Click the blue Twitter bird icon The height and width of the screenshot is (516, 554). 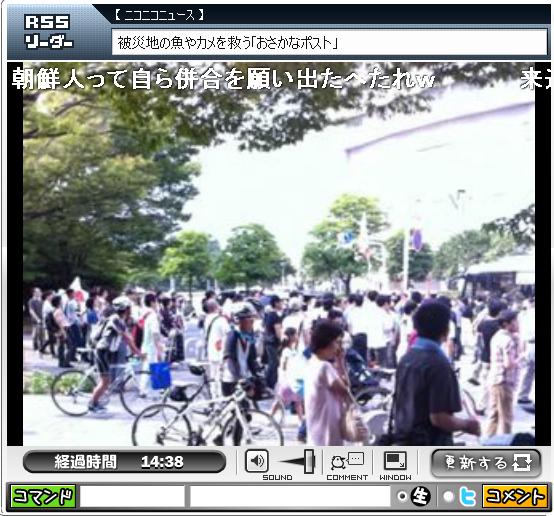[467, 497]
